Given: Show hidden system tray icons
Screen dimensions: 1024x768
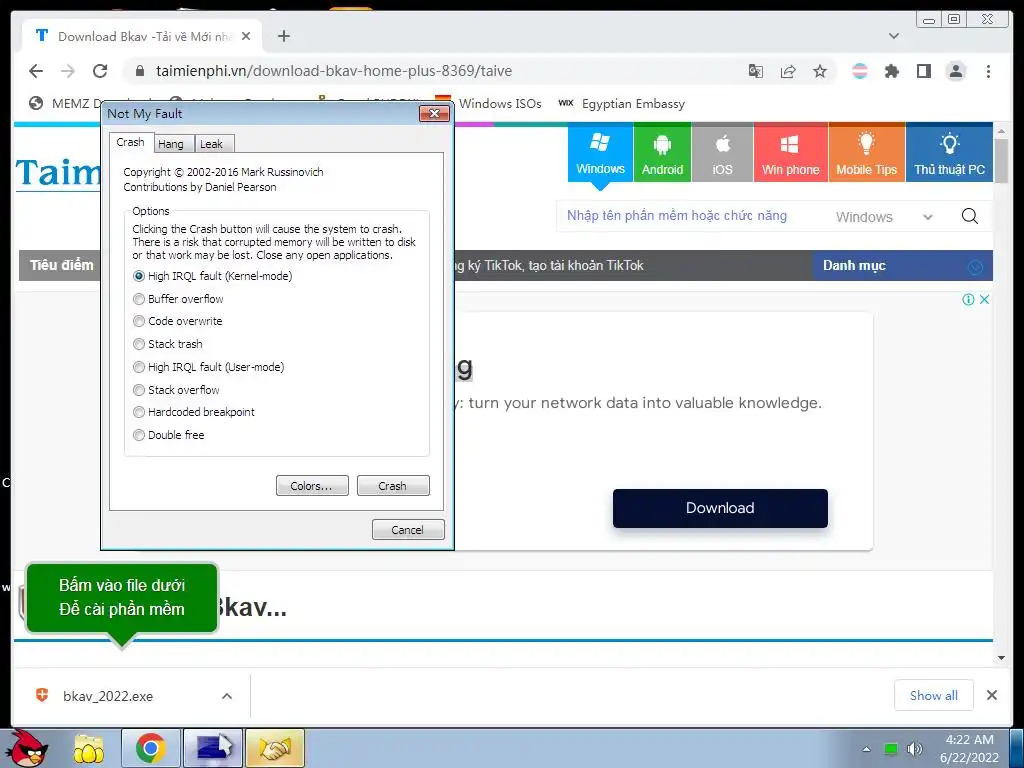Looking at the screenshot, I should [x=866, y=749].
